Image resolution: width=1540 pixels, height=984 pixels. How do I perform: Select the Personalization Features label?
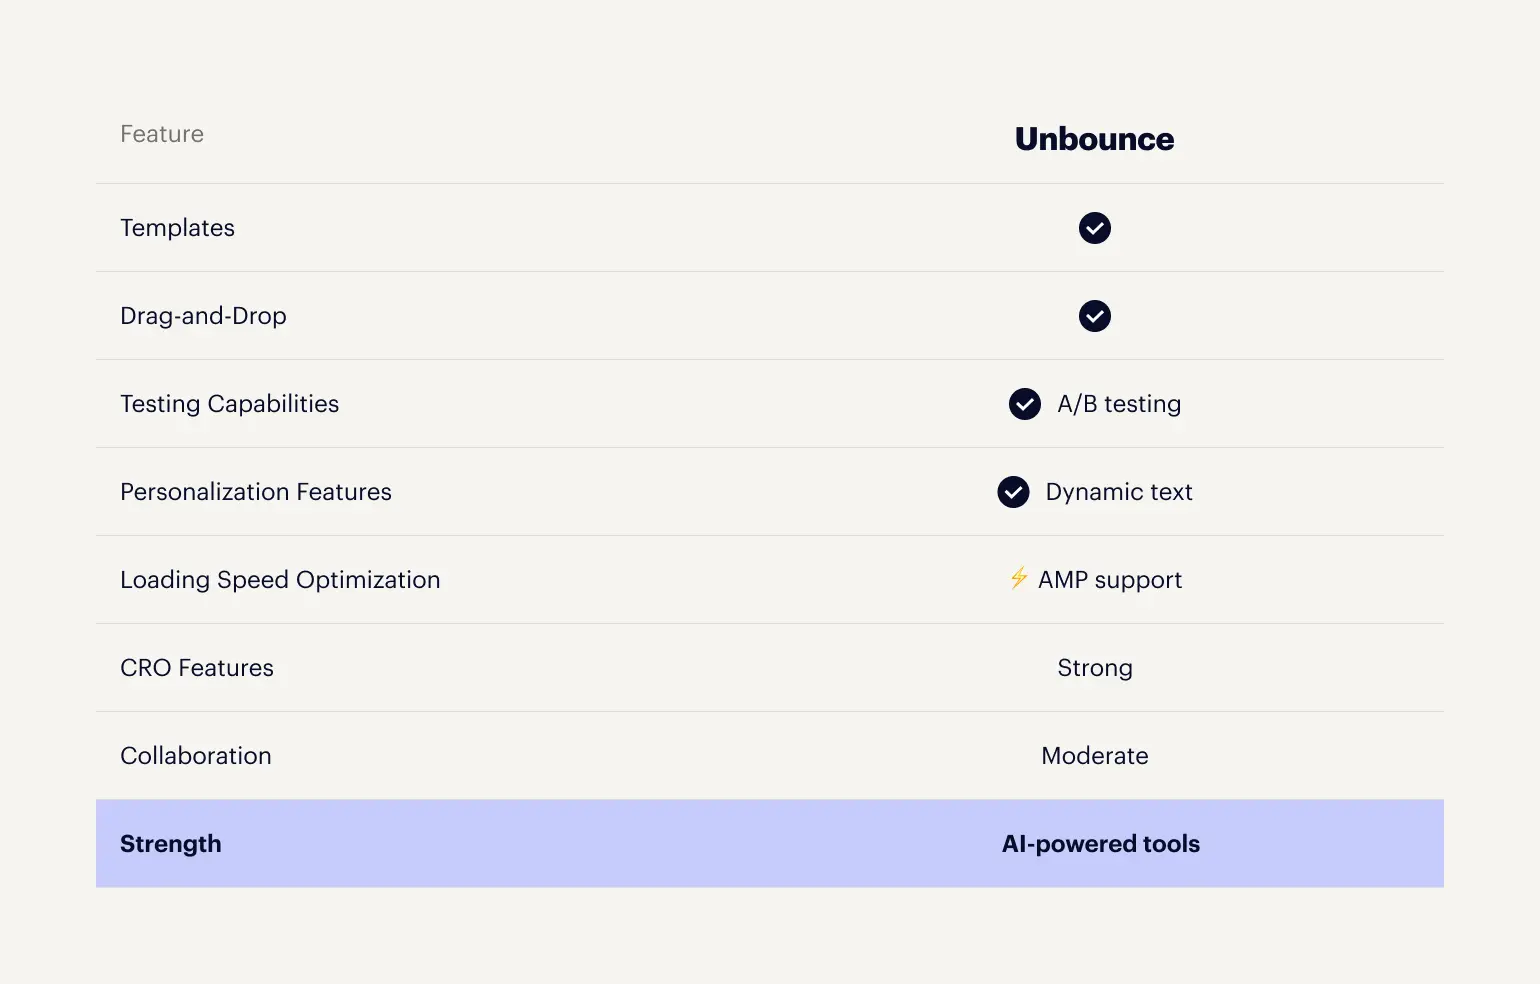[256, 492]
